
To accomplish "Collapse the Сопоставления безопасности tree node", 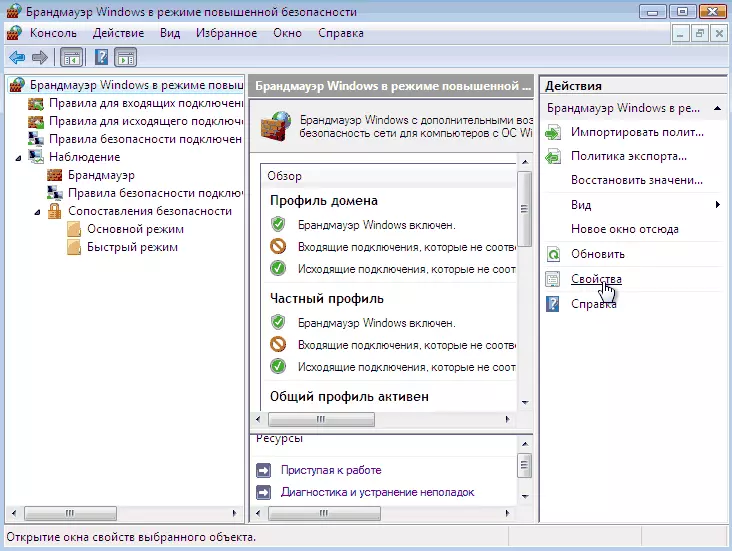I will coord(38,211).
